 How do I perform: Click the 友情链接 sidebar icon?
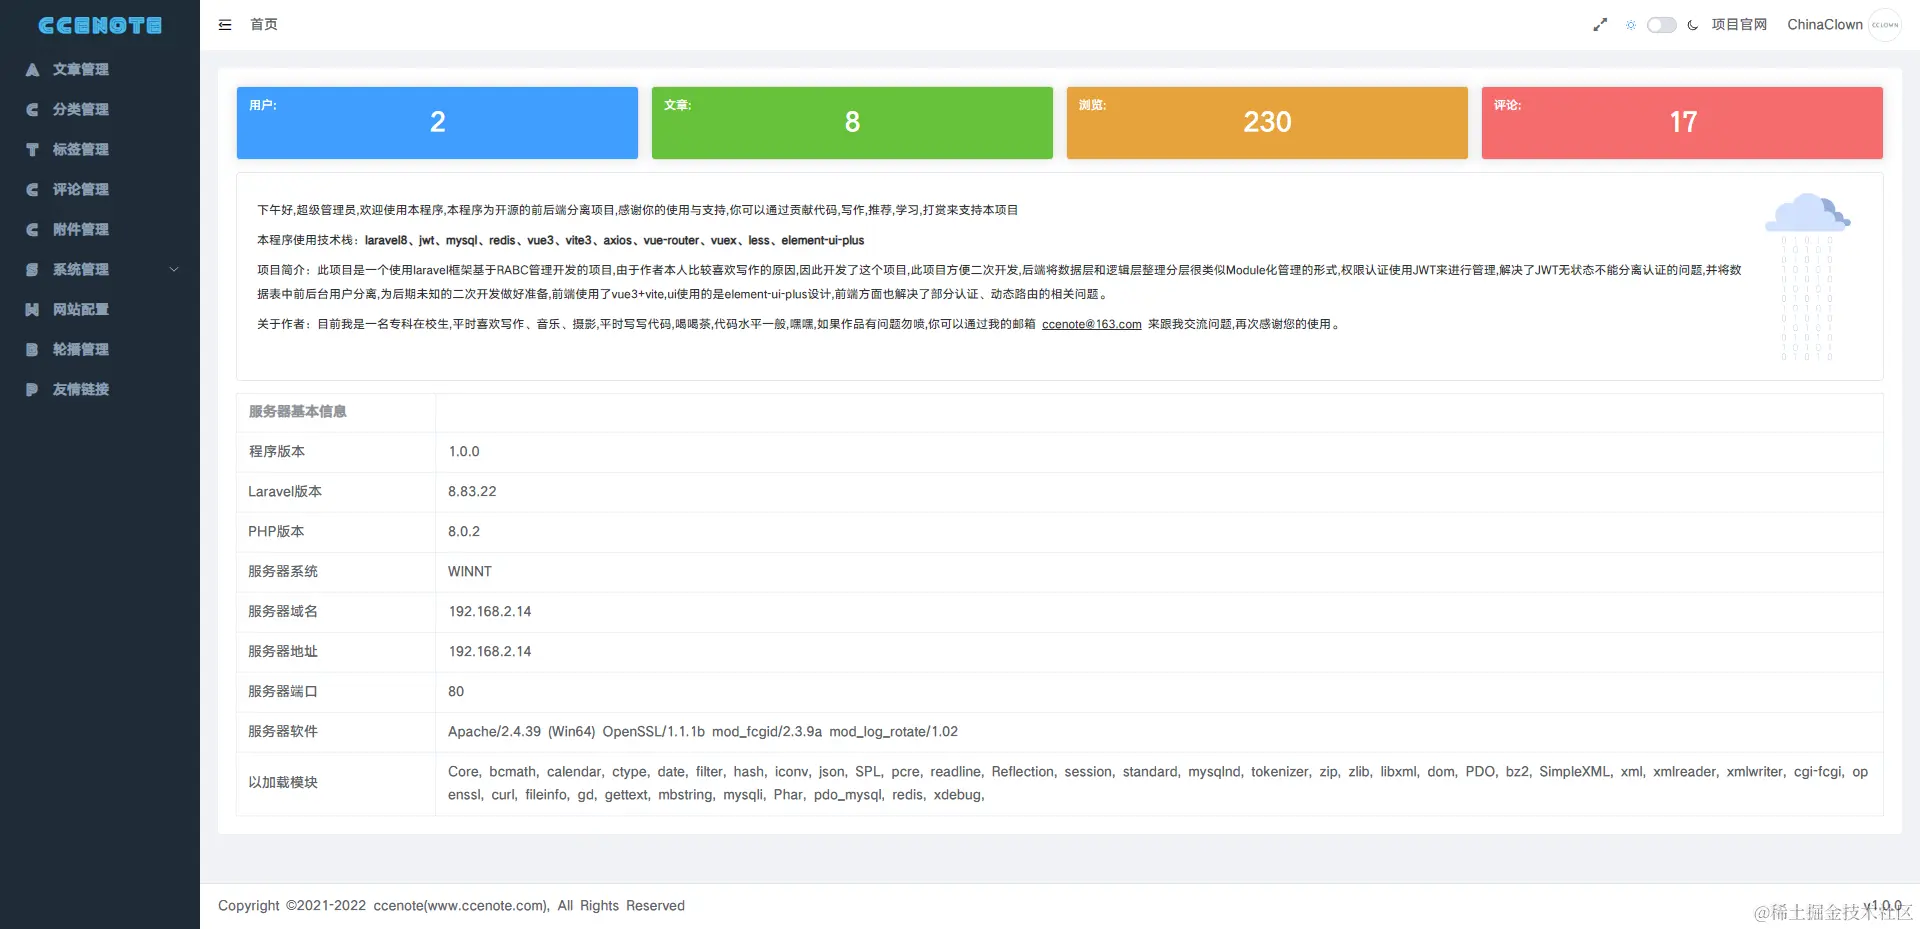(x=32, y=389)
